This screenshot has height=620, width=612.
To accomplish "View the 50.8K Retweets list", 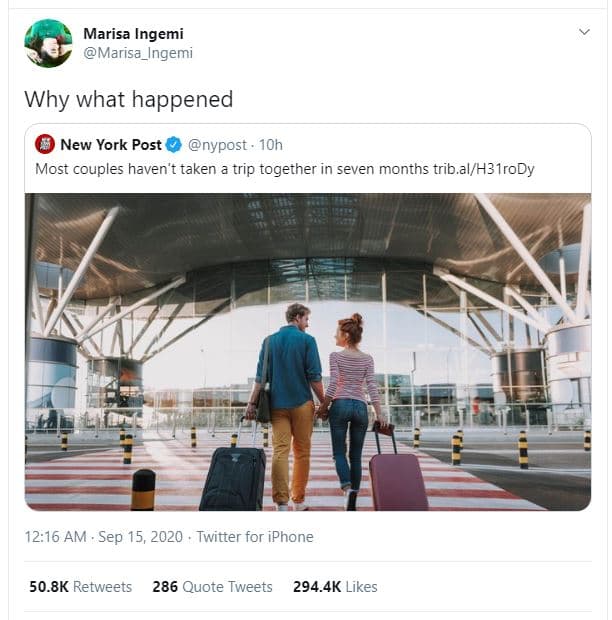I will pyautogui.click(x=80, y=587).
